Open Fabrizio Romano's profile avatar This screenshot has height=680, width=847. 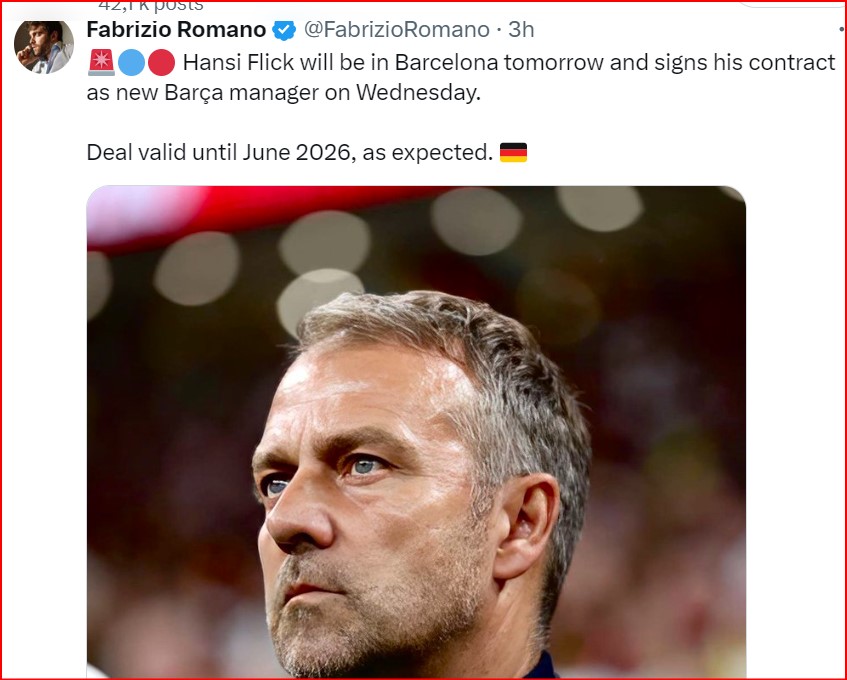point(43,45)
